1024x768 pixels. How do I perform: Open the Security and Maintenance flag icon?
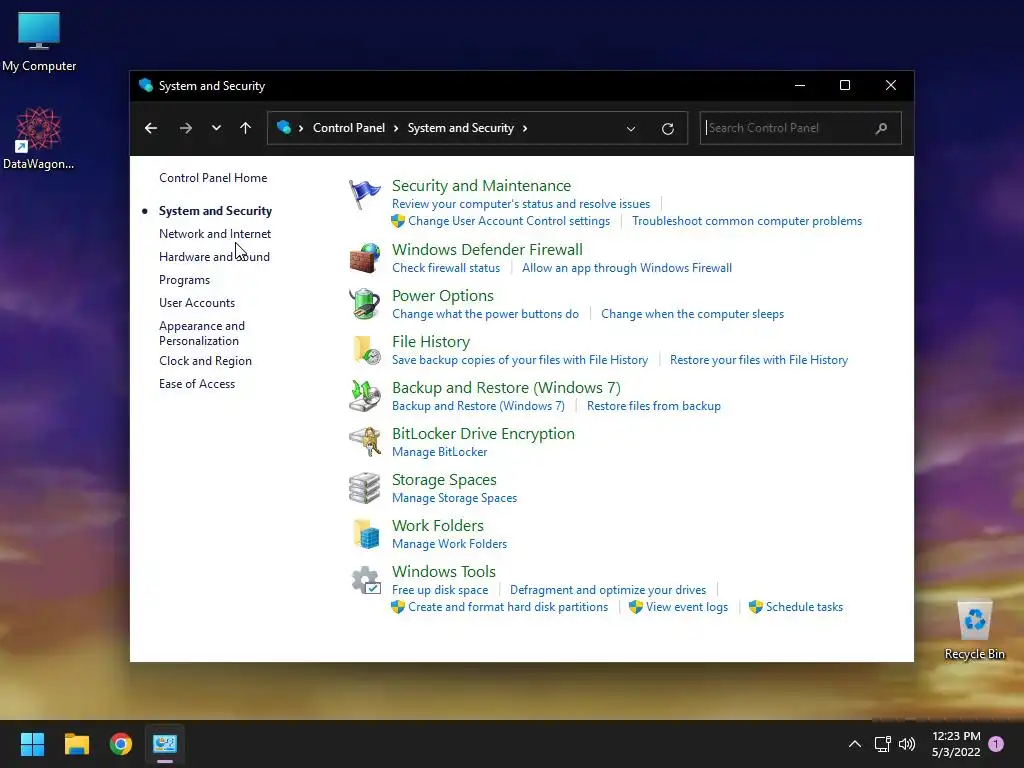tap(364, 194)
